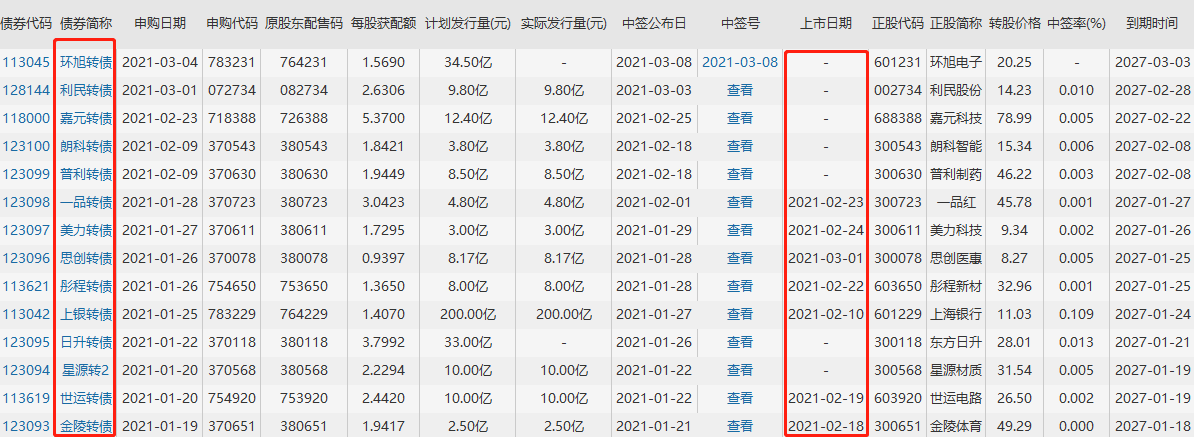This screenshot has height=437, width=1194.
Task: Open 金陵转债 bond name link
Action: [x=86, y=426]
